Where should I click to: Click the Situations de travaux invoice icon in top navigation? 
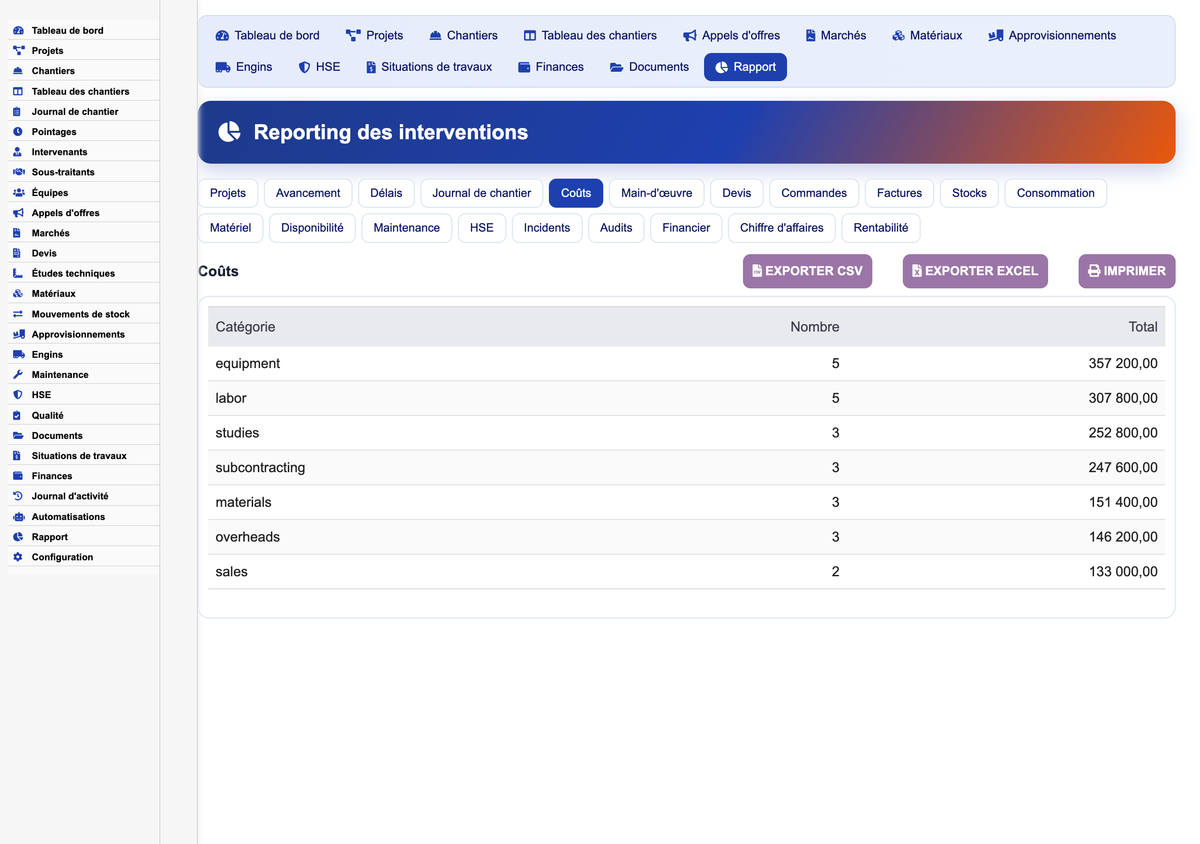tap(371, 68)
